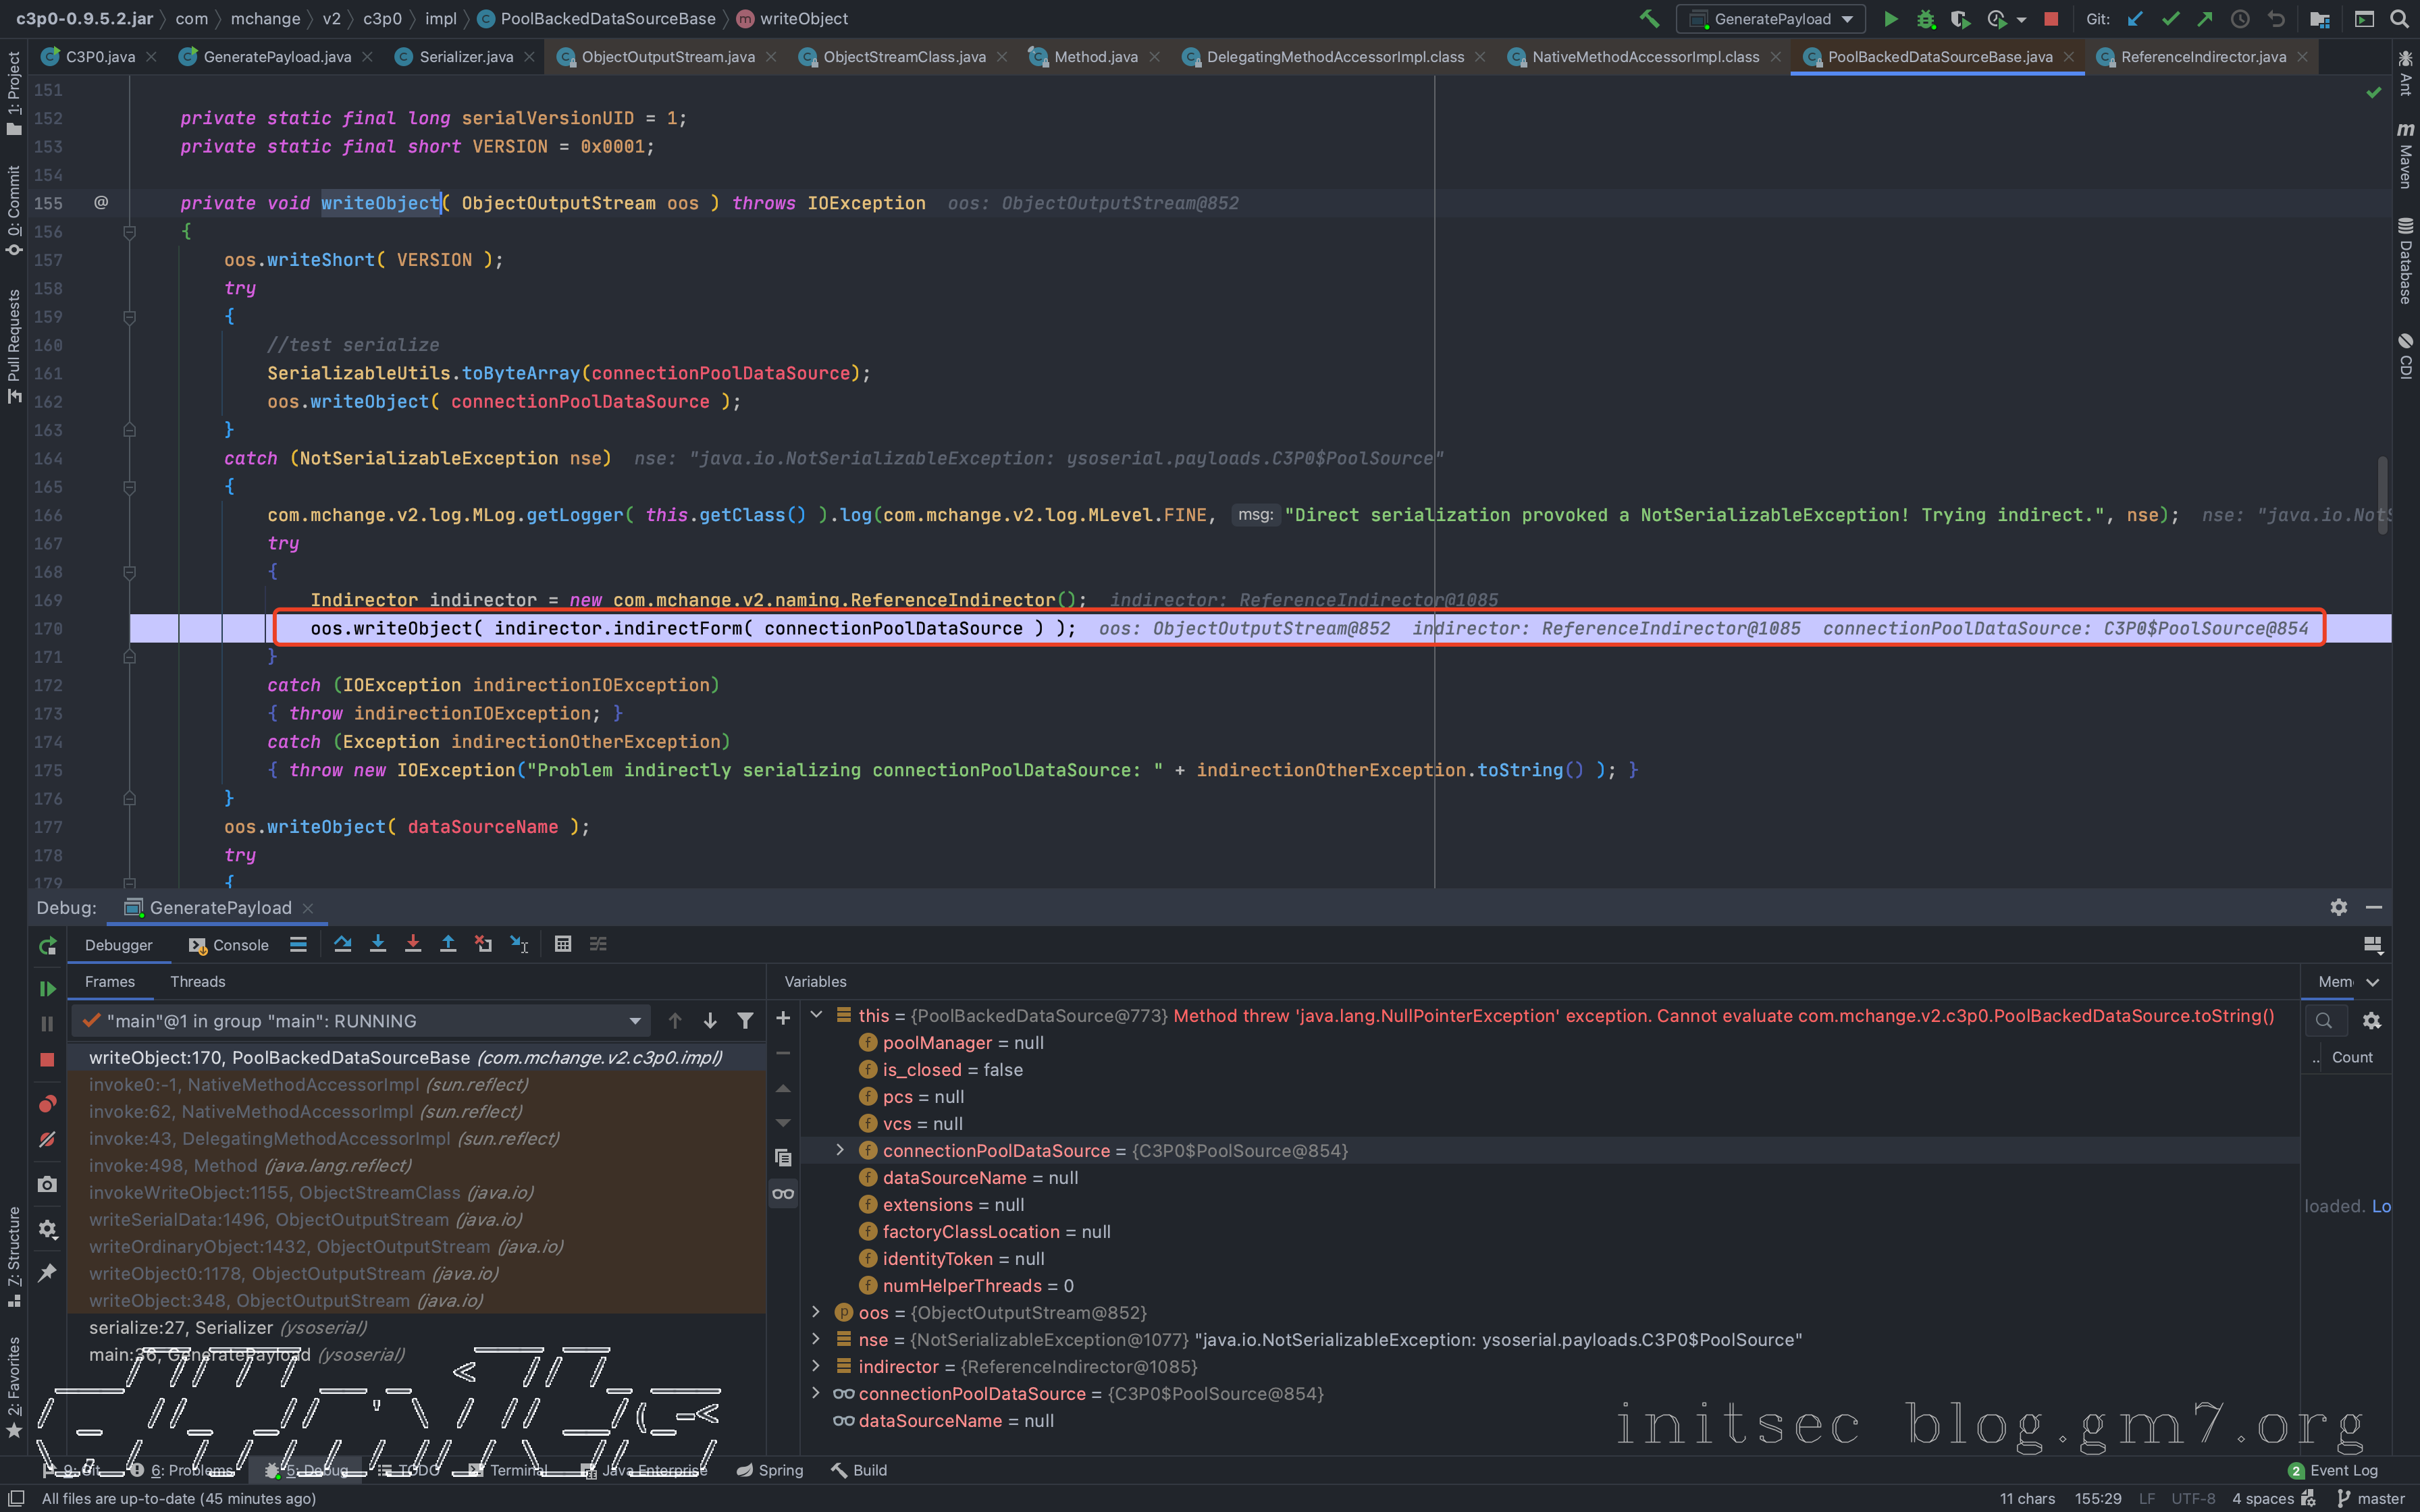Toggle the Pin Tab icon in debug sidebar
This screenshot has height=1512, width=2420.
47,1272
